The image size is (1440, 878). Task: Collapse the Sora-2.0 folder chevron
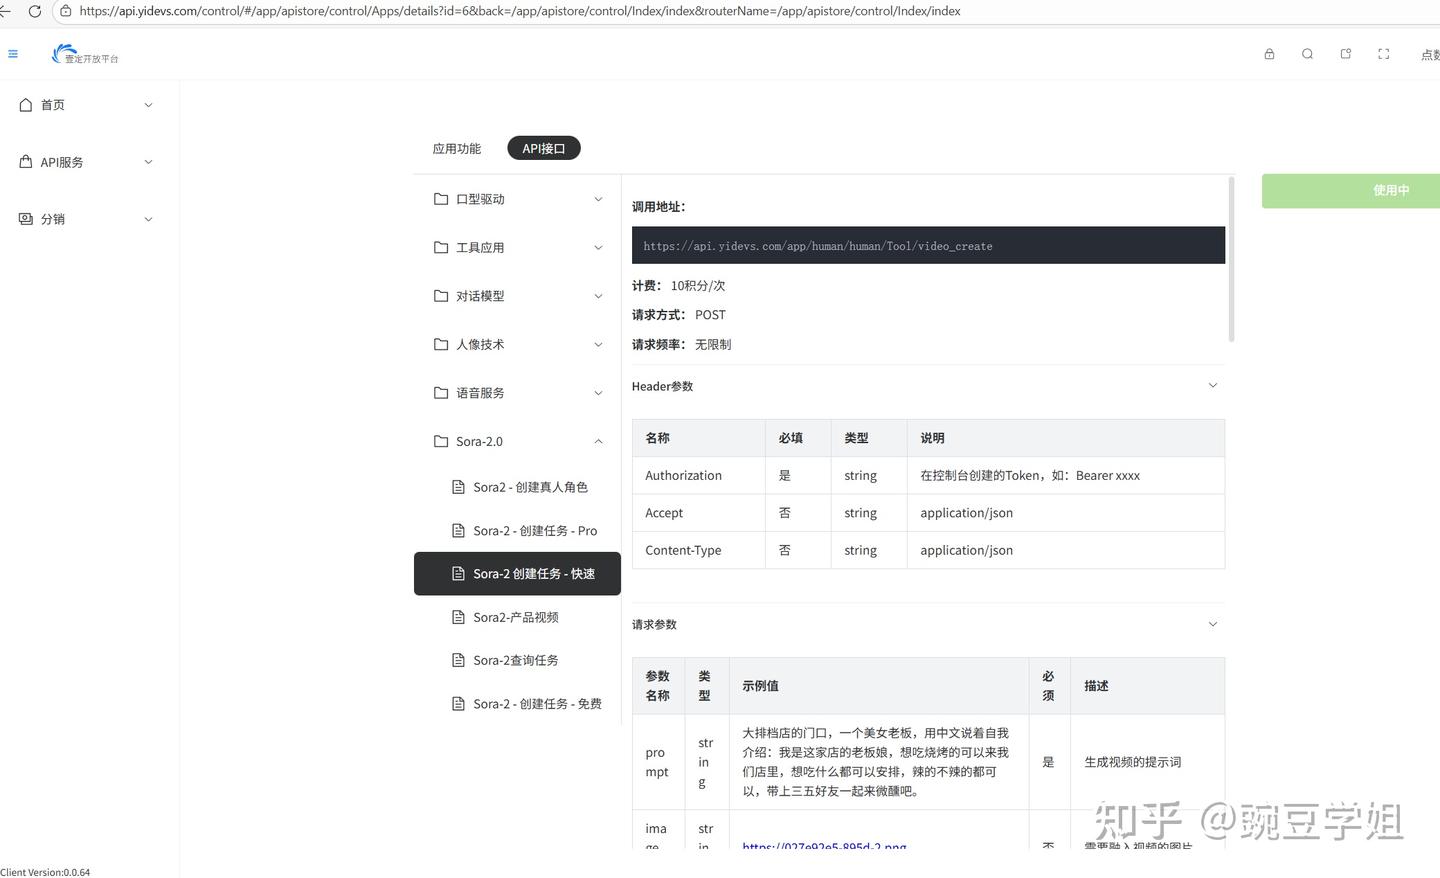pyautogui.click(x=598, y=441)
